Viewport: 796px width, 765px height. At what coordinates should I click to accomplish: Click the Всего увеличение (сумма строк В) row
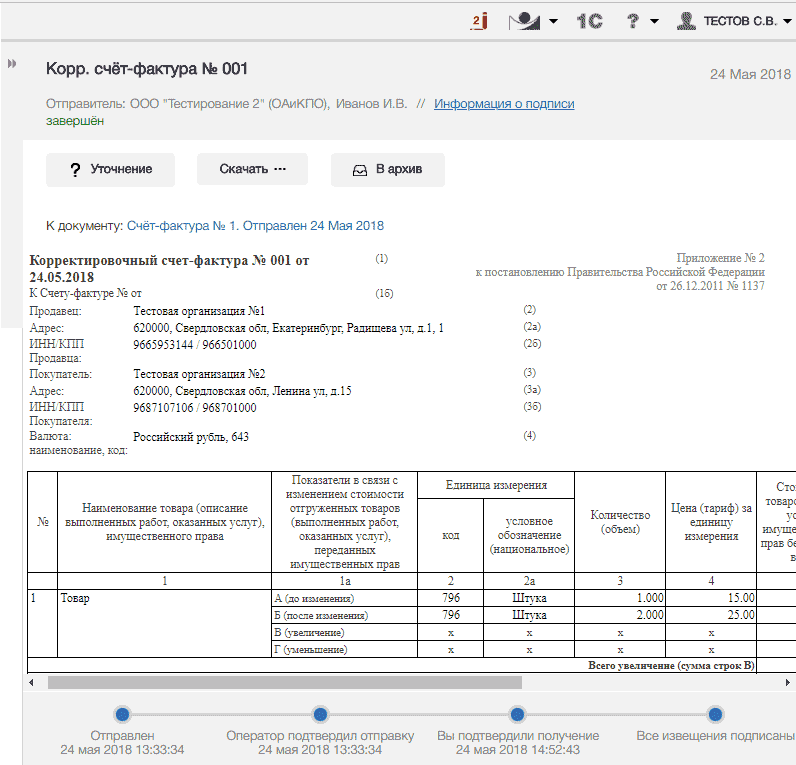392,666
